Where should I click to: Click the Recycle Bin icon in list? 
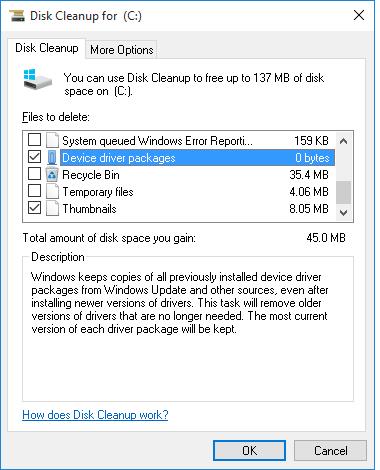pyautogui.click(x=52, y=175)
